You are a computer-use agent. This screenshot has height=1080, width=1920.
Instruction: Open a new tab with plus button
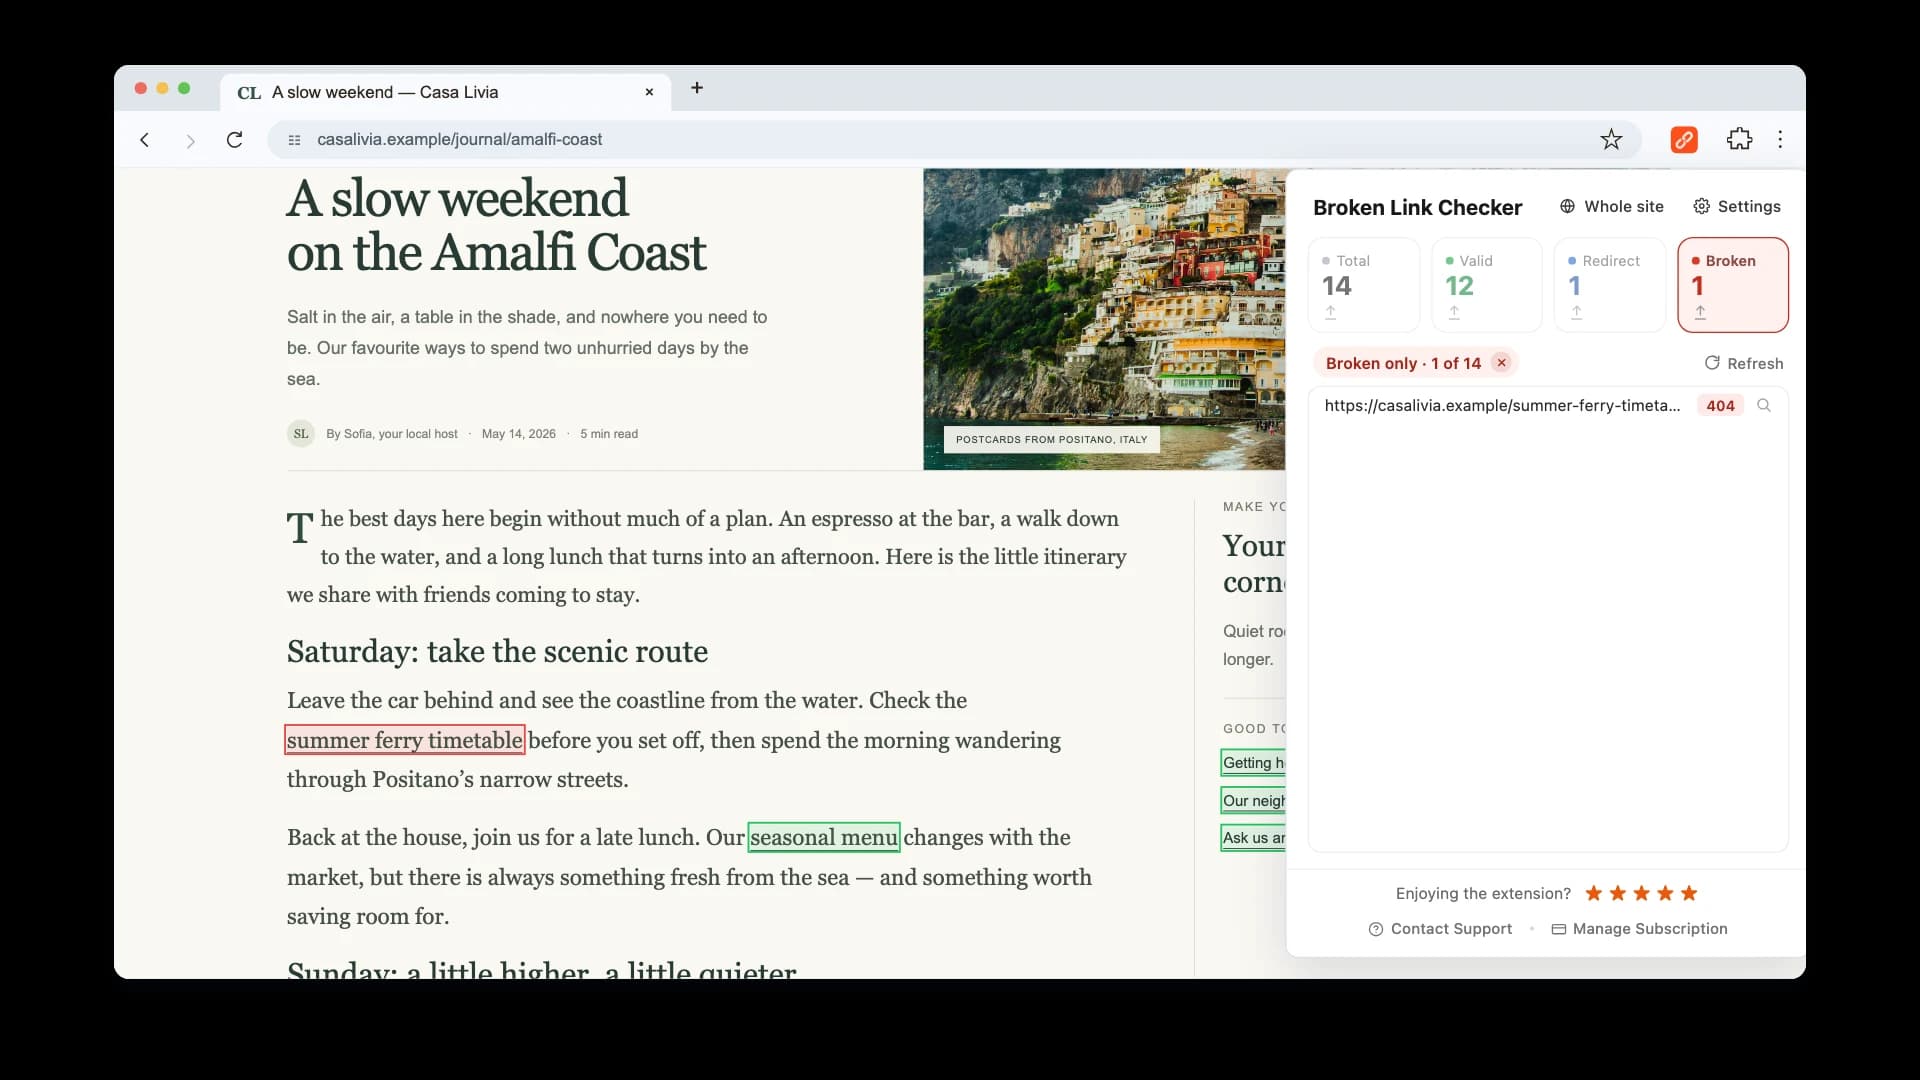coord(697,88)
